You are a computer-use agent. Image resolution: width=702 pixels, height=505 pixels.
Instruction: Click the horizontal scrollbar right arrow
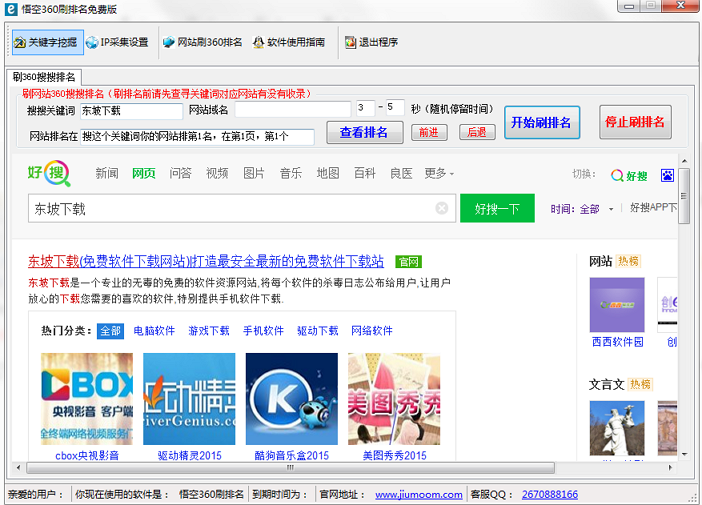tap(670, 467)
